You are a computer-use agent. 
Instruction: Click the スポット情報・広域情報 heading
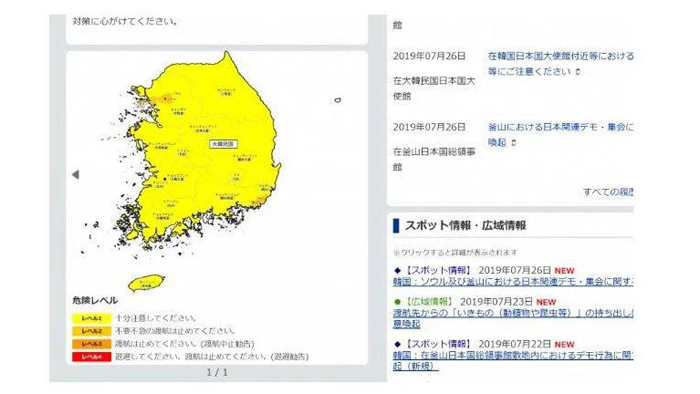click(466, 225)
